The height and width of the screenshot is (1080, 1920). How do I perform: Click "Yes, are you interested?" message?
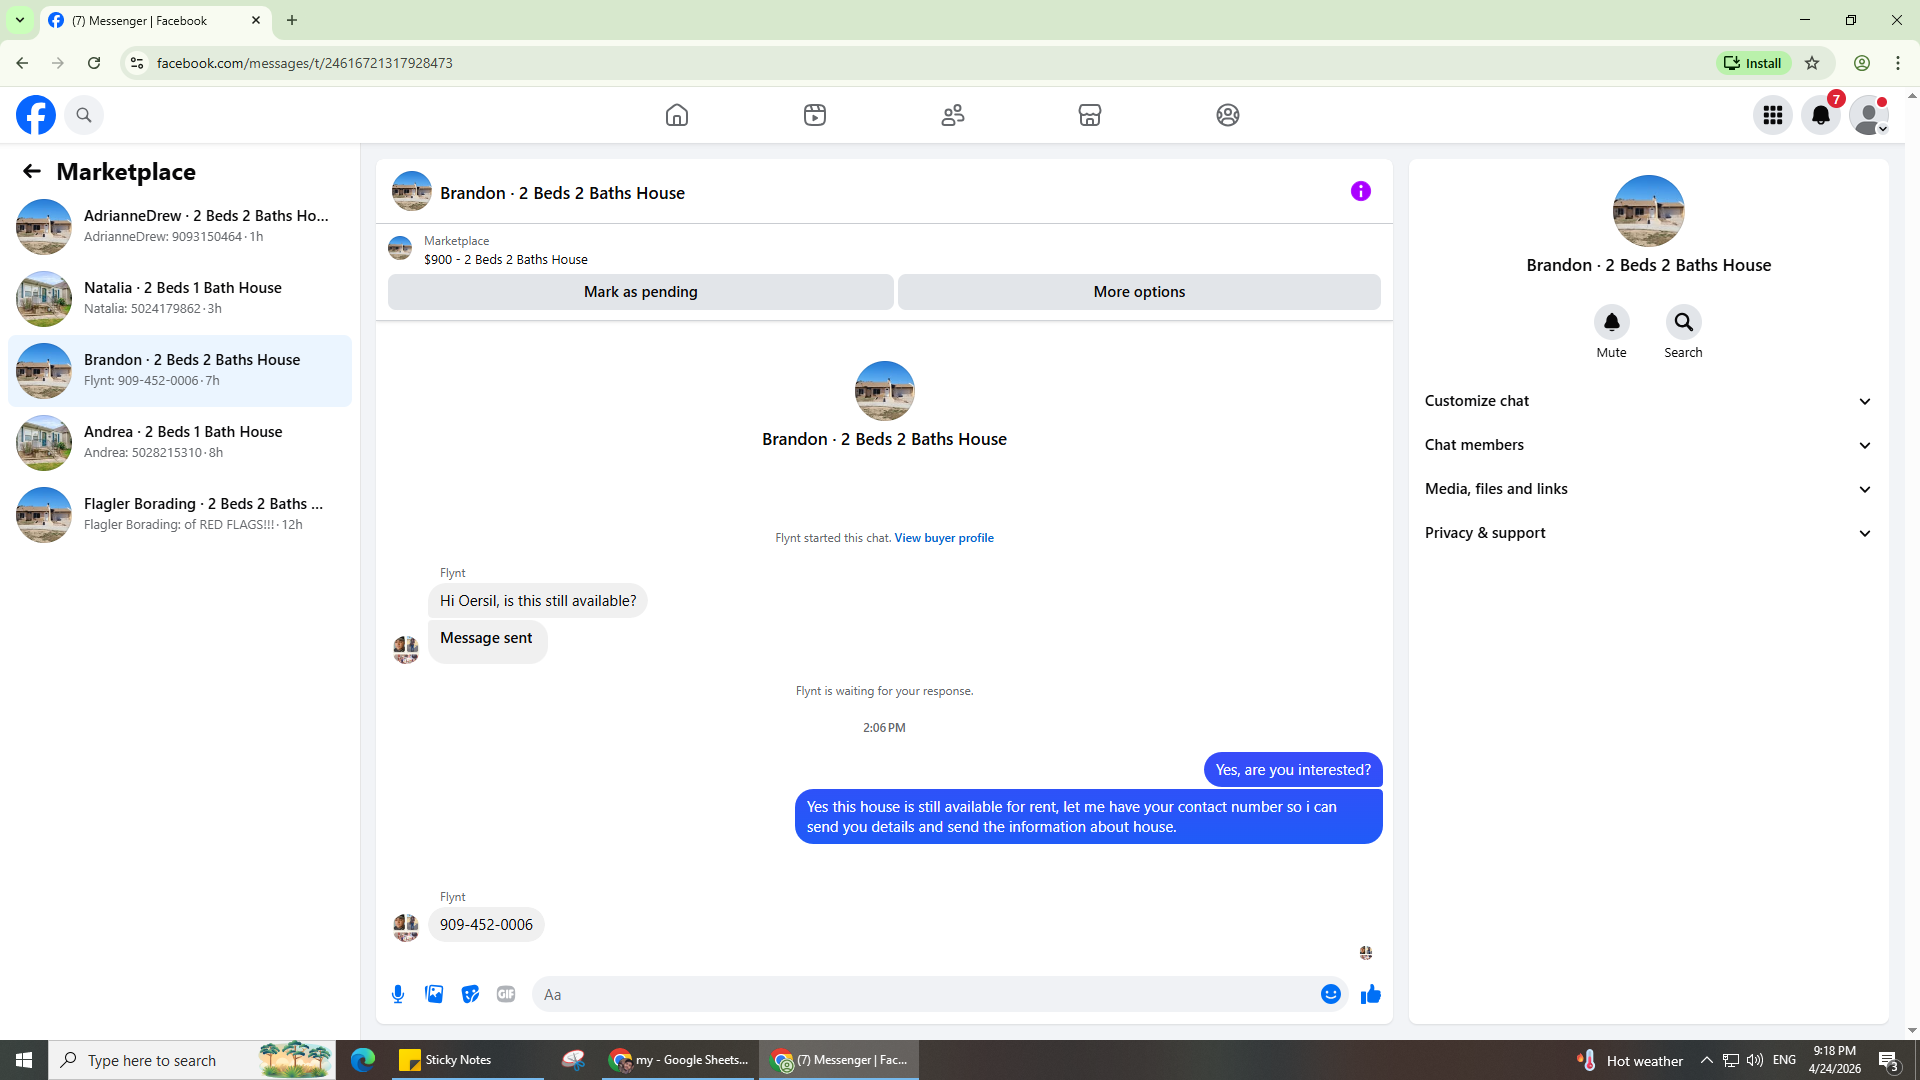point(1293,770)
